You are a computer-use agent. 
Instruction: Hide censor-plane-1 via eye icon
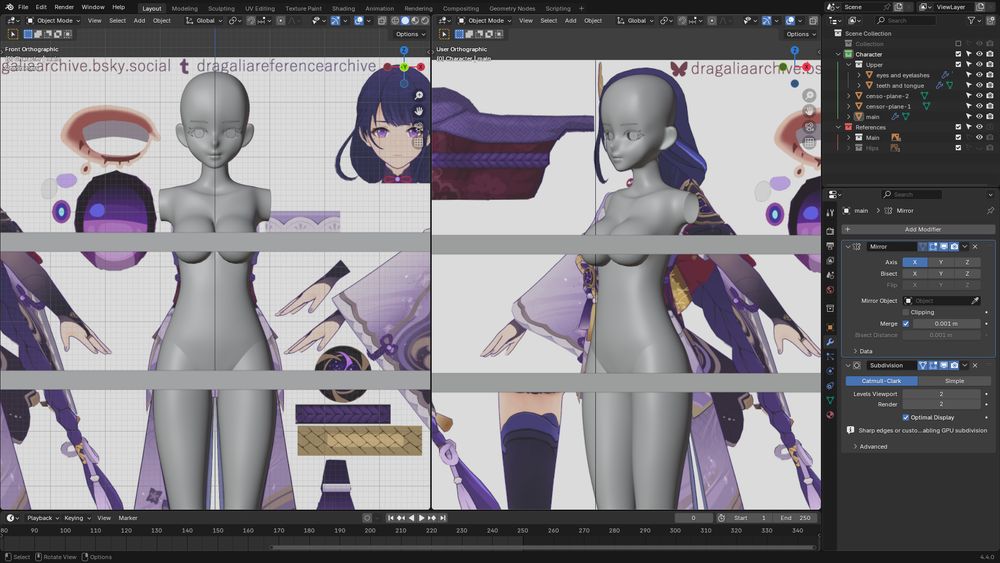coord(979,106)
